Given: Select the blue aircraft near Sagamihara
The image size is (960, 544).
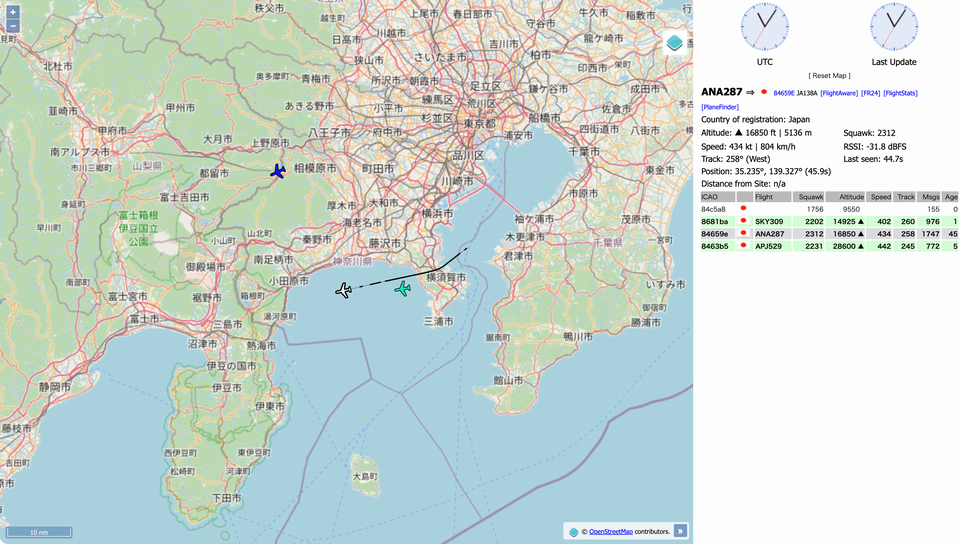Looking at the screenshot, I should click(x=278, y=171).
